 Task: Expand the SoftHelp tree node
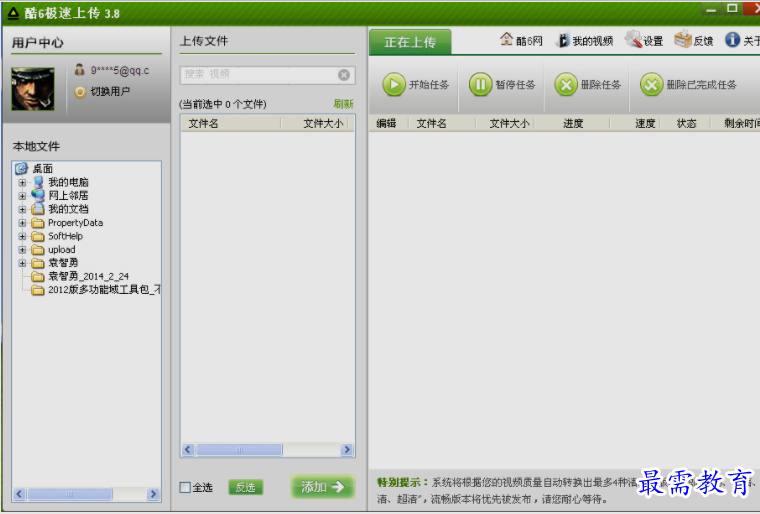pyautogui.click(x=22, y=236)
